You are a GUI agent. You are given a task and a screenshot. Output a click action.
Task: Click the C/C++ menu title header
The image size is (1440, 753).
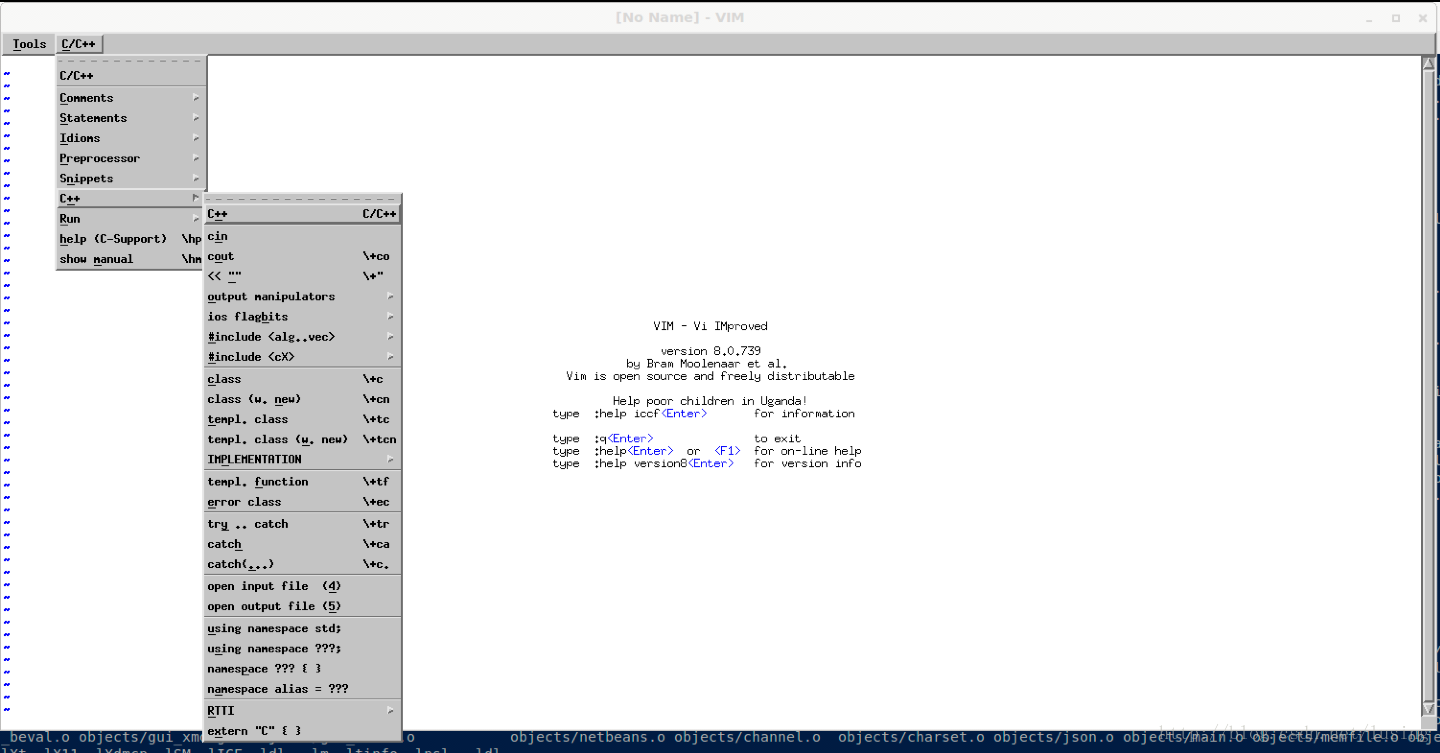(x=131, y=76)
